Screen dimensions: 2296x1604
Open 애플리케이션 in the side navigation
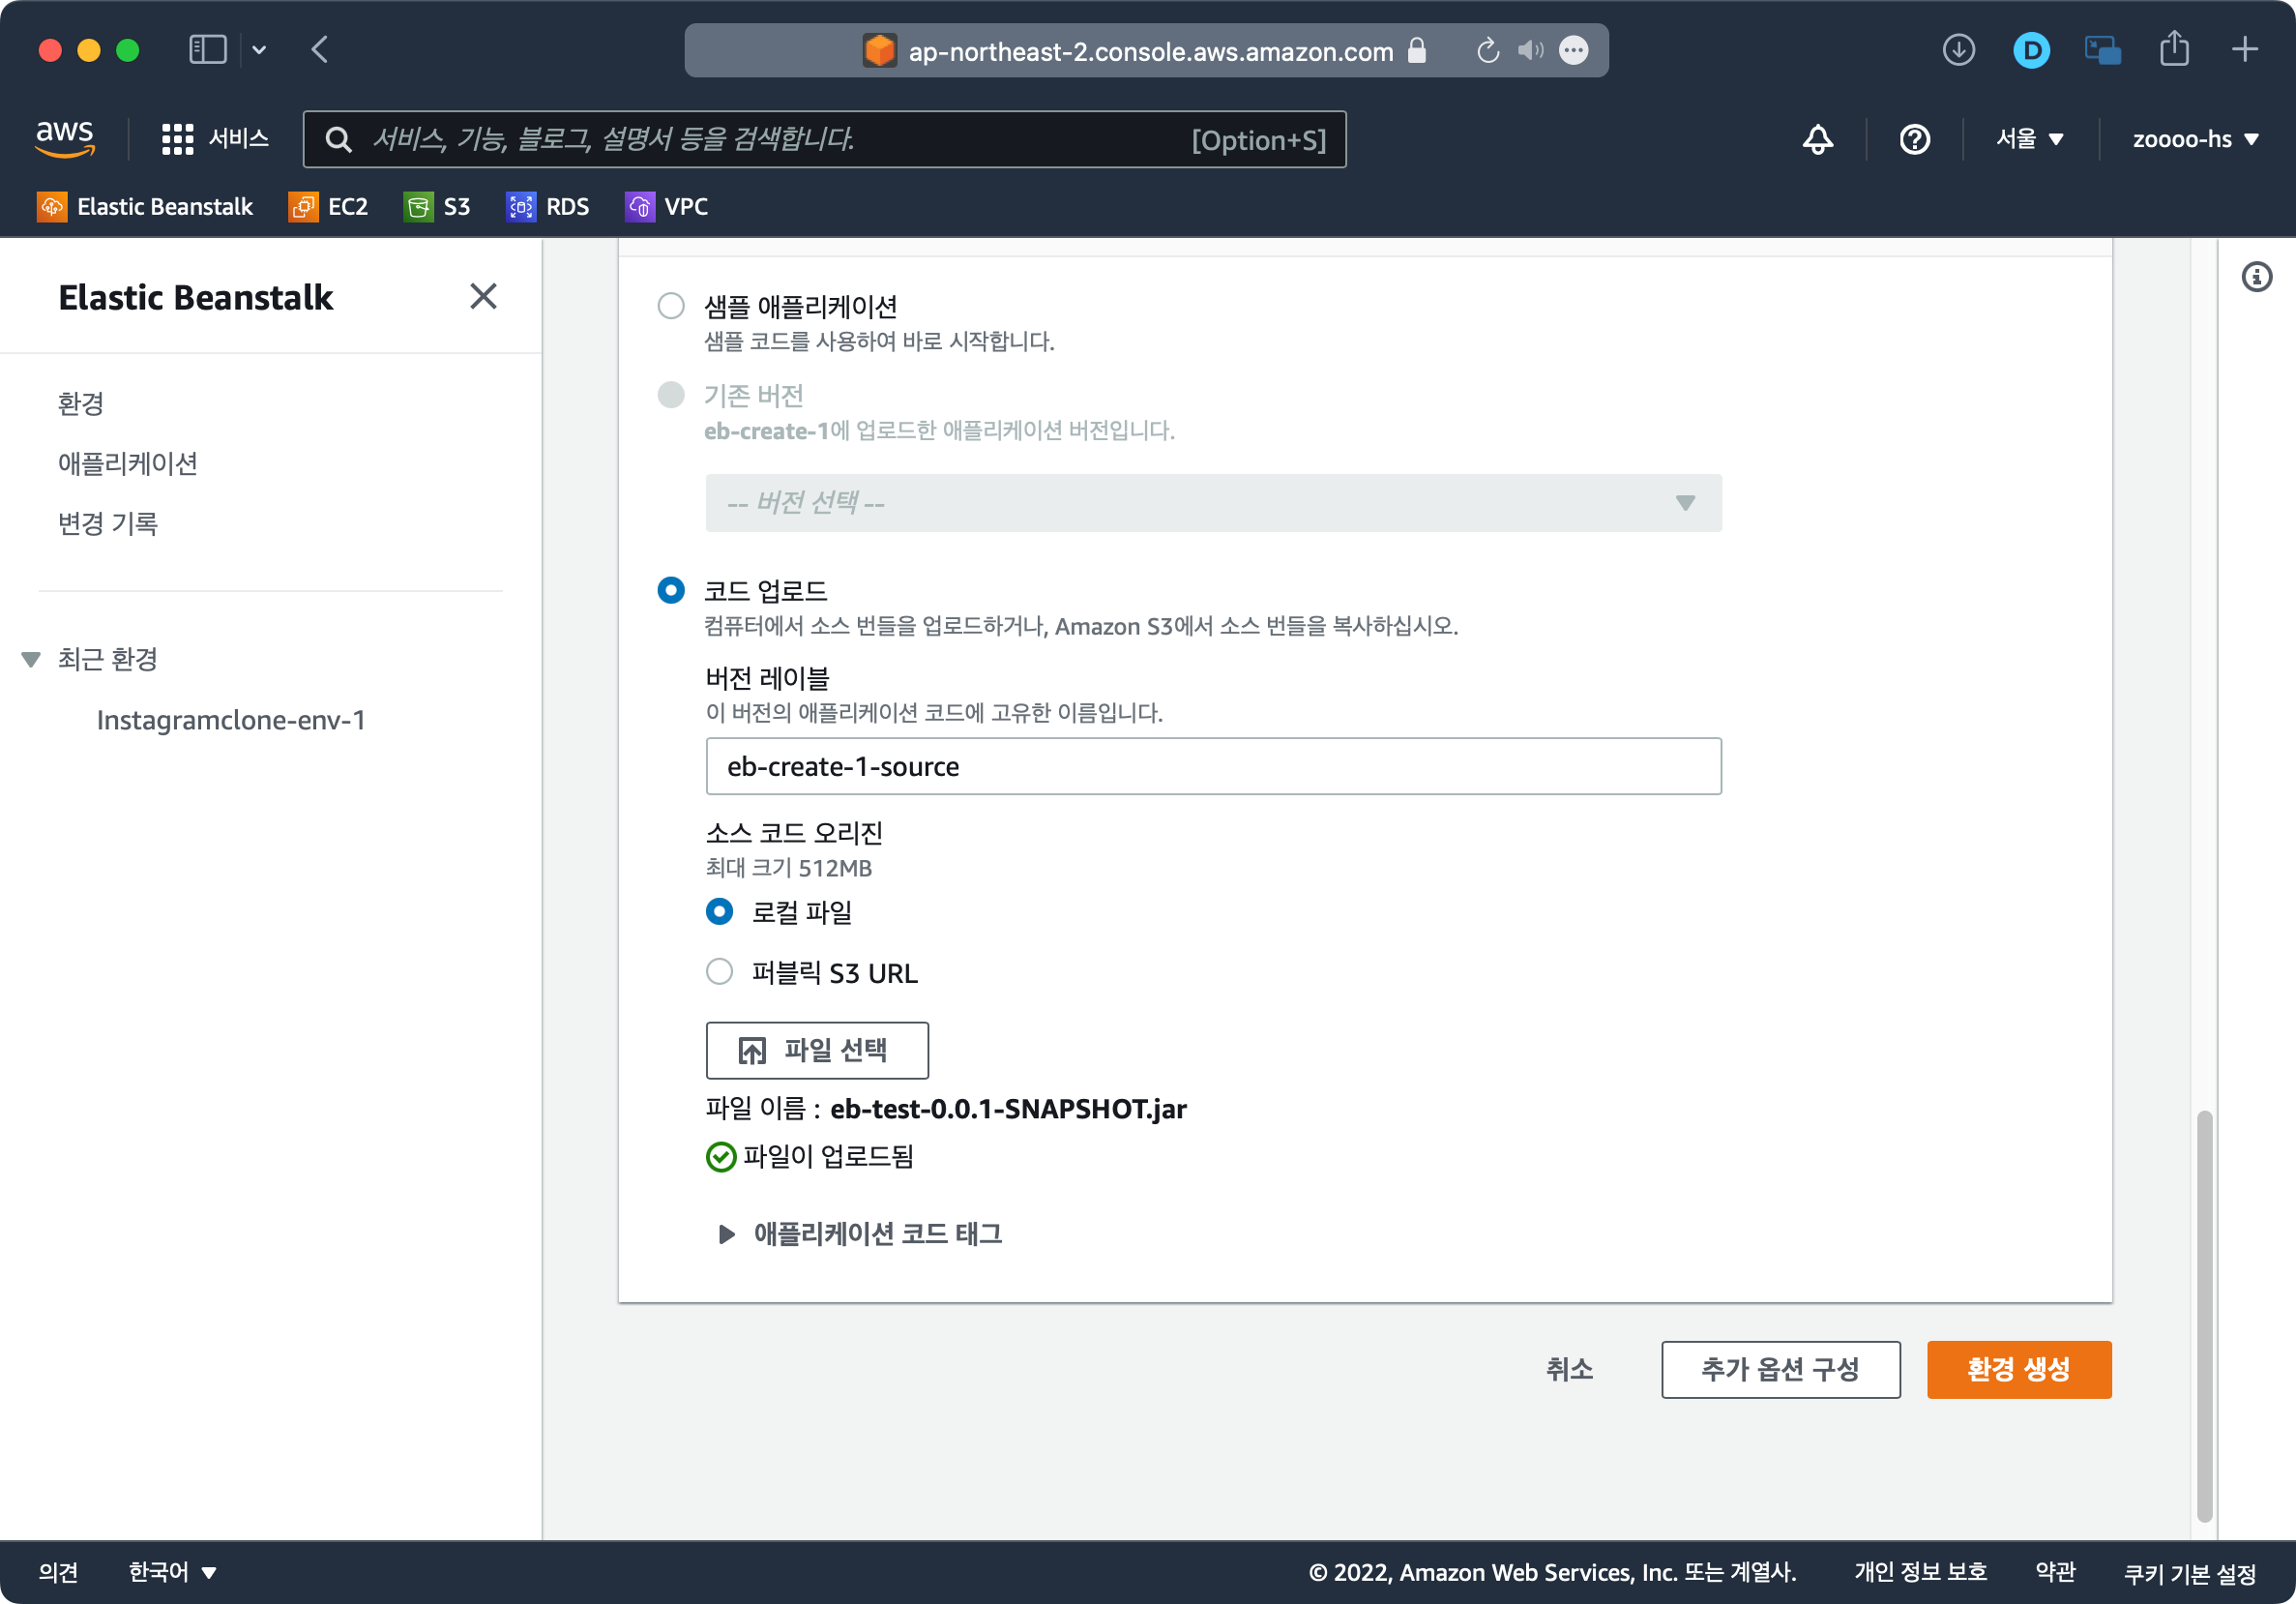point(127,463)
